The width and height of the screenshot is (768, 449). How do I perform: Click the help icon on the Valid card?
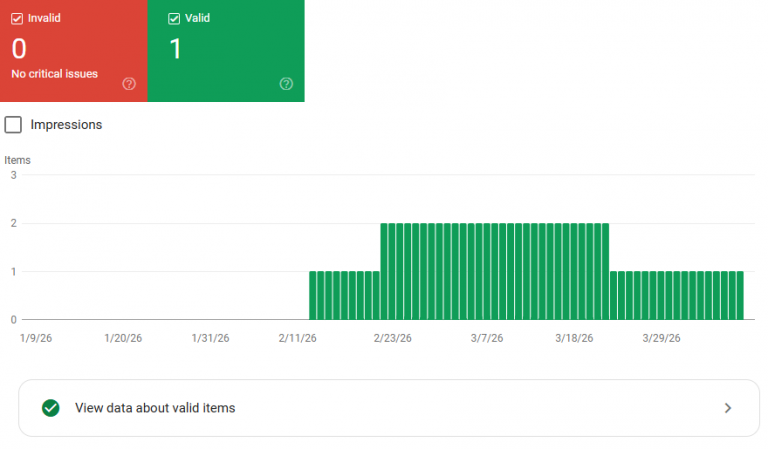tap(286, 83)
